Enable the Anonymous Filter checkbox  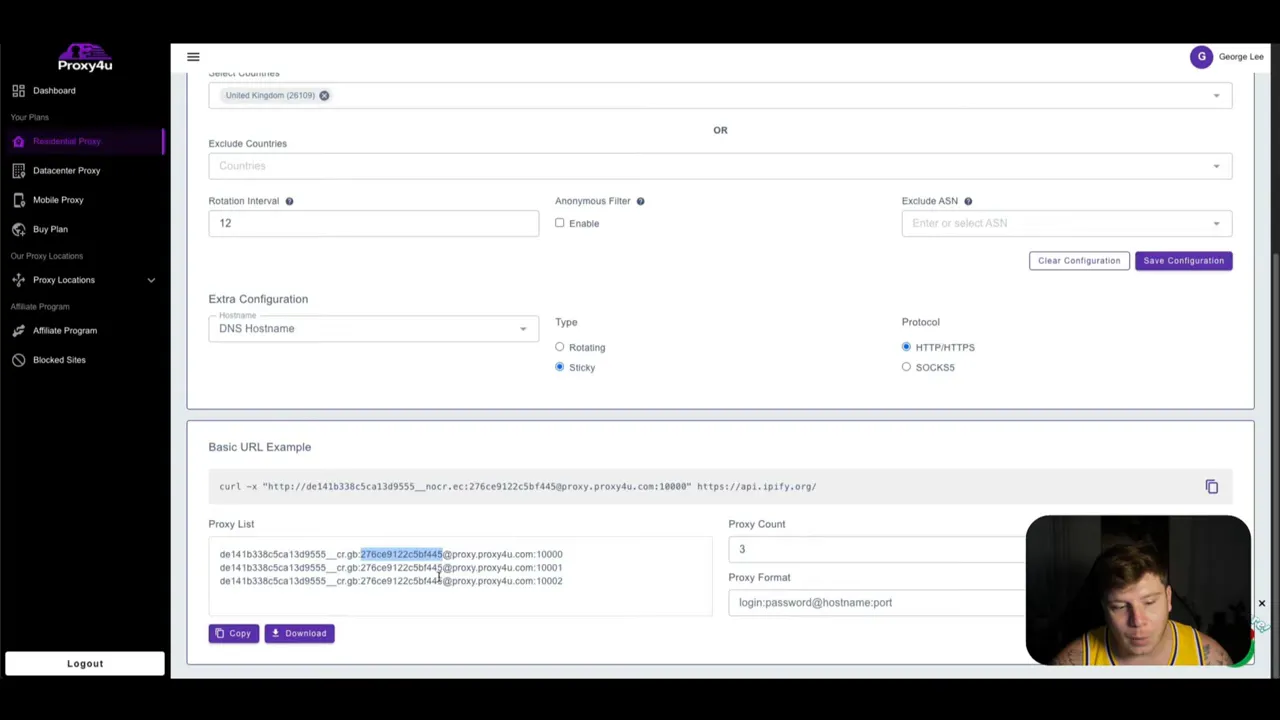560,223
